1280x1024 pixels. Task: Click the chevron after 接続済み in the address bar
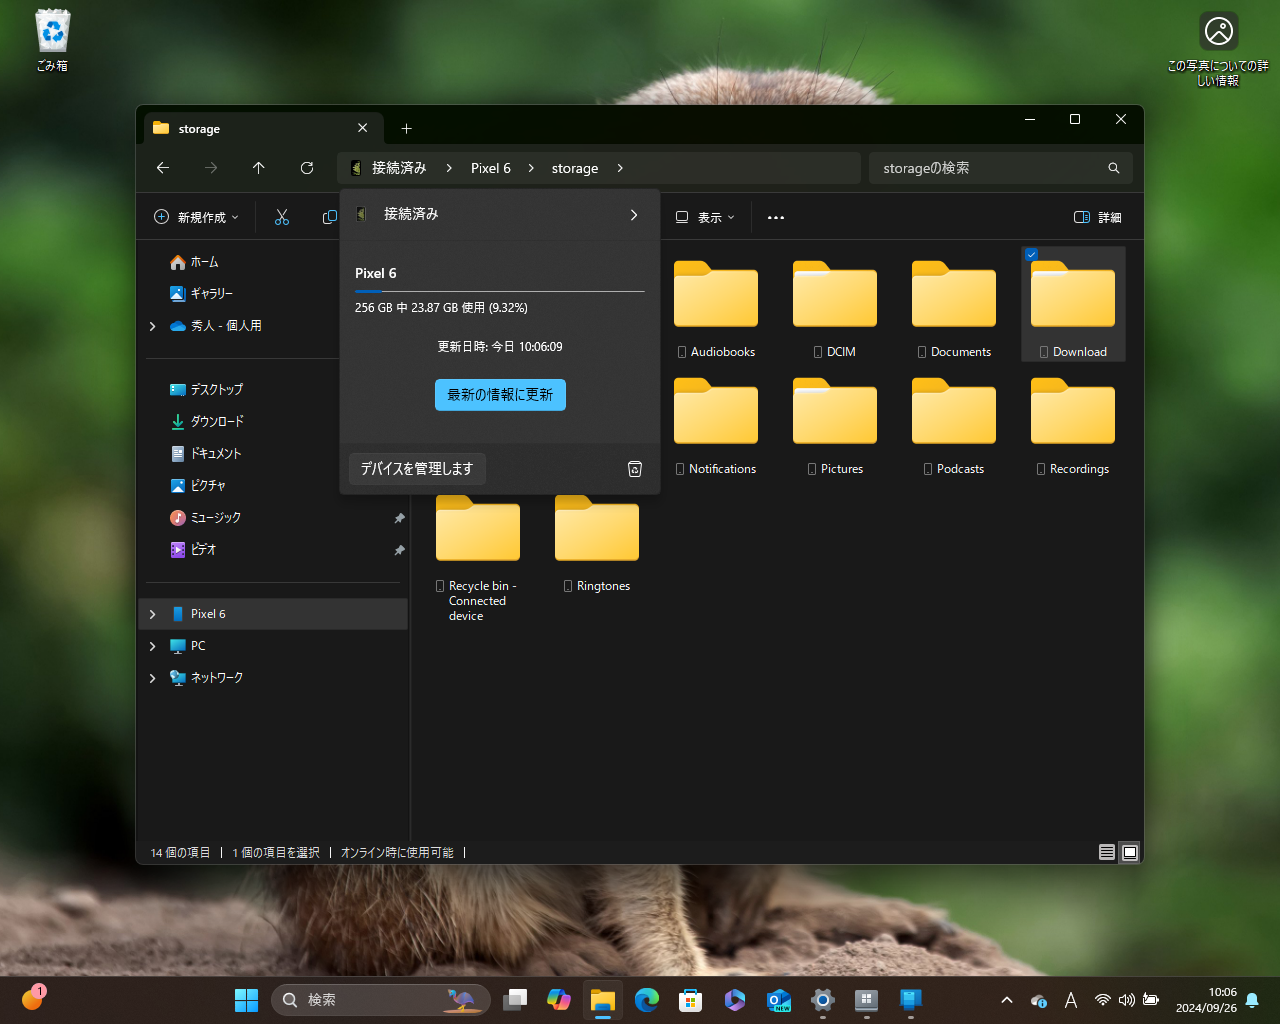449,168
